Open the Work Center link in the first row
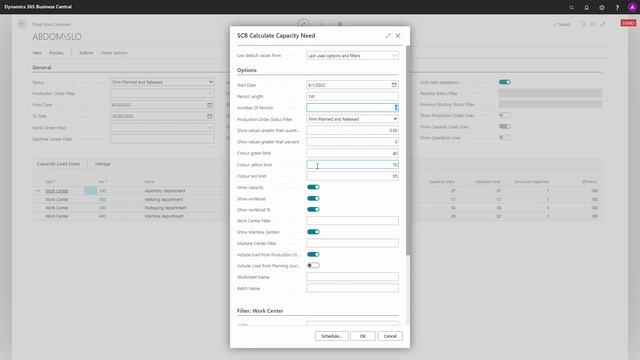Image resolution: width=640 pixels, height=360 pixels. click(x=57, y=191)
